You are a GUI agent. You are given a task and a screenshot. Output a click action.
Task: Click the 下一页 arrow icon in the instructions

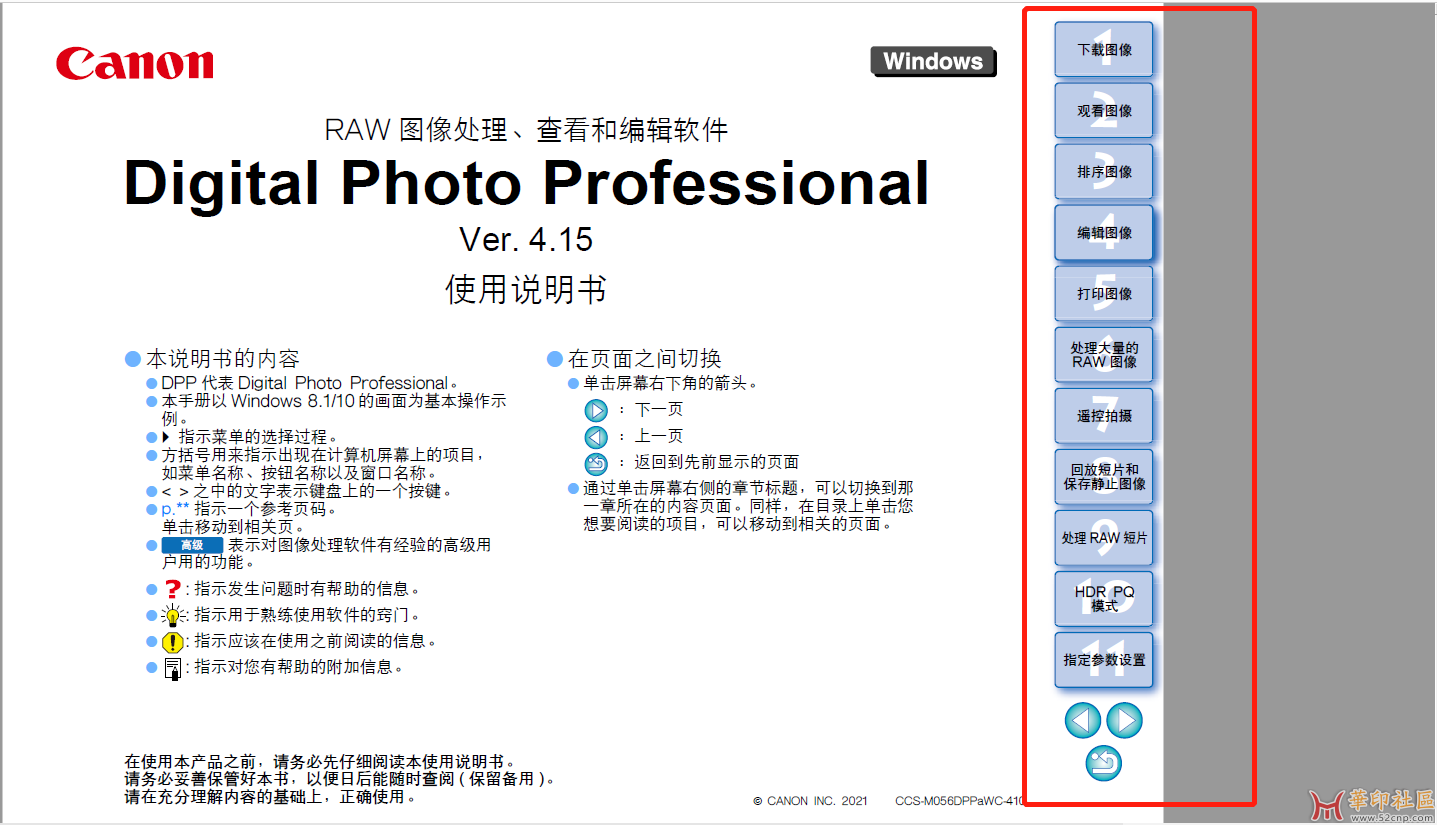(x=596, y=410)
